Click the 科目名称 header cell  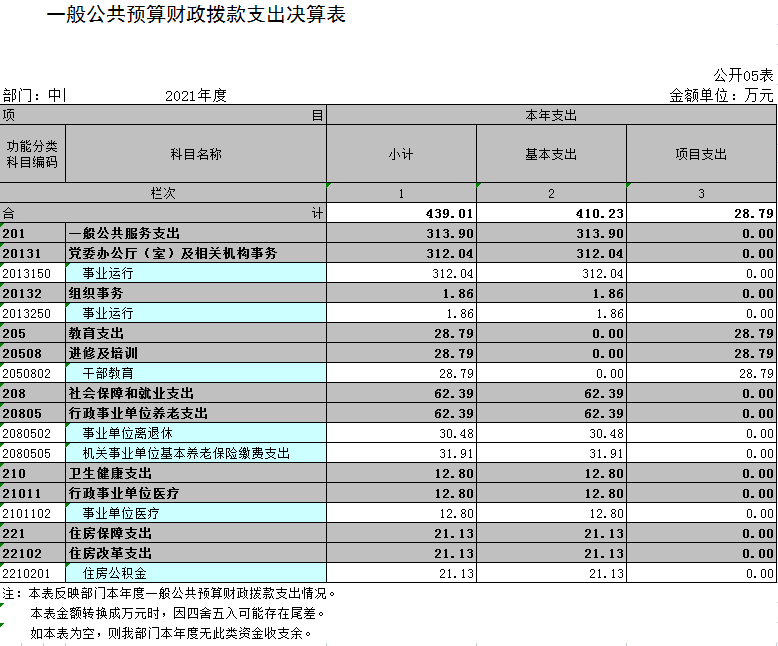[x=196, y=154]
